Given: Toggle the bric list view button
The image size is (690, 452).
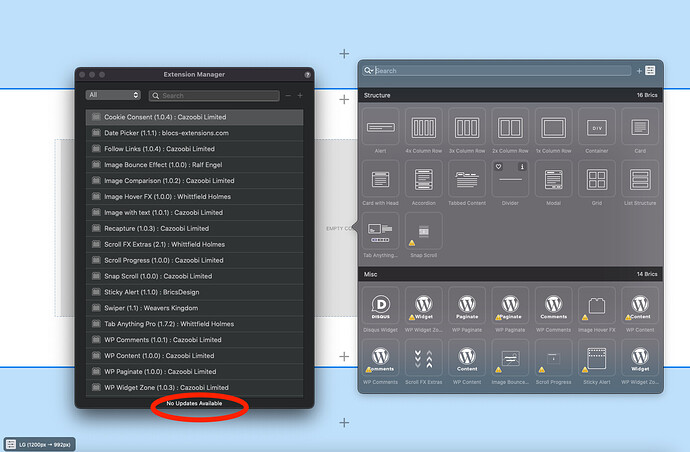Looking at the screenshot, I should 650,71.
